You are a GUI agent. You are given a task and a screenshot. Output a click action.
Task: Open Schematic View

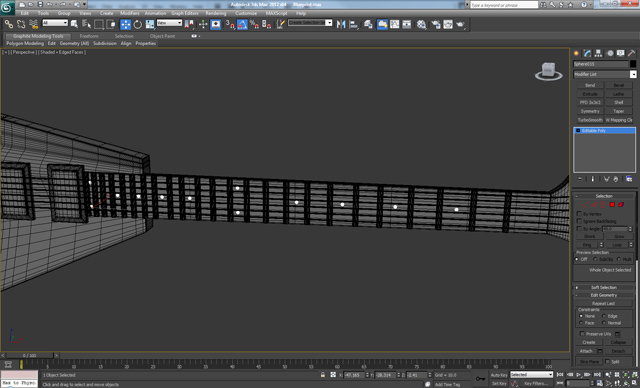pyautogui.click(x=407, y=24)
